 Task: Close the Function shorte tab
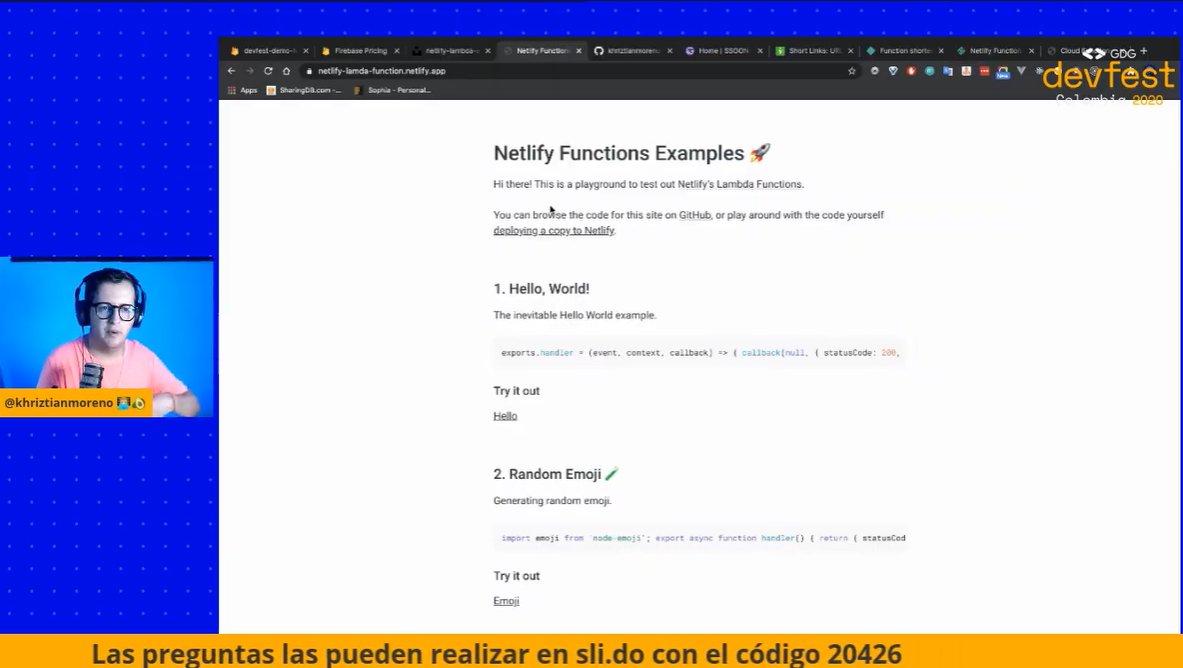tap(941, 51)
